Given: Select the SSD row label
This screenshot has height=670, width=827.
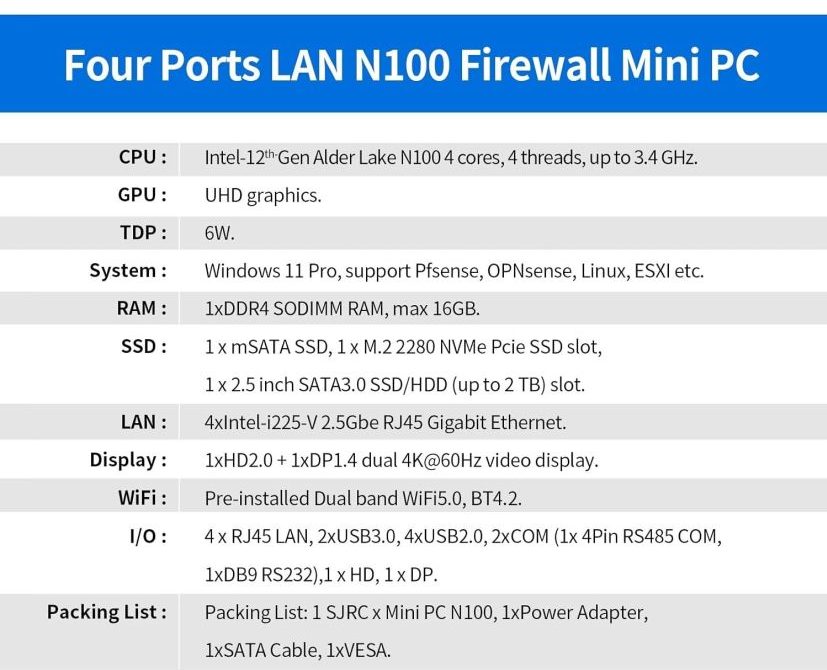Looking at the screenshot, I should (144, 347).
